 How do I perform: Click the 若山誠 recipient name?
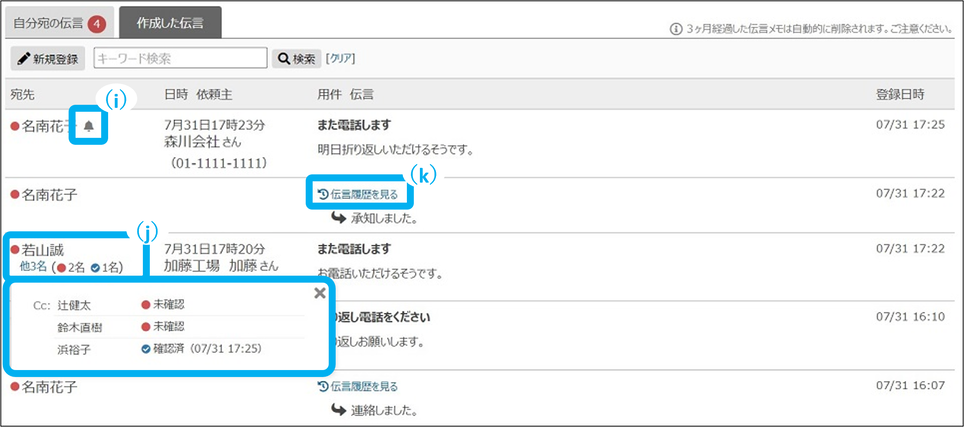coord(43,249)
